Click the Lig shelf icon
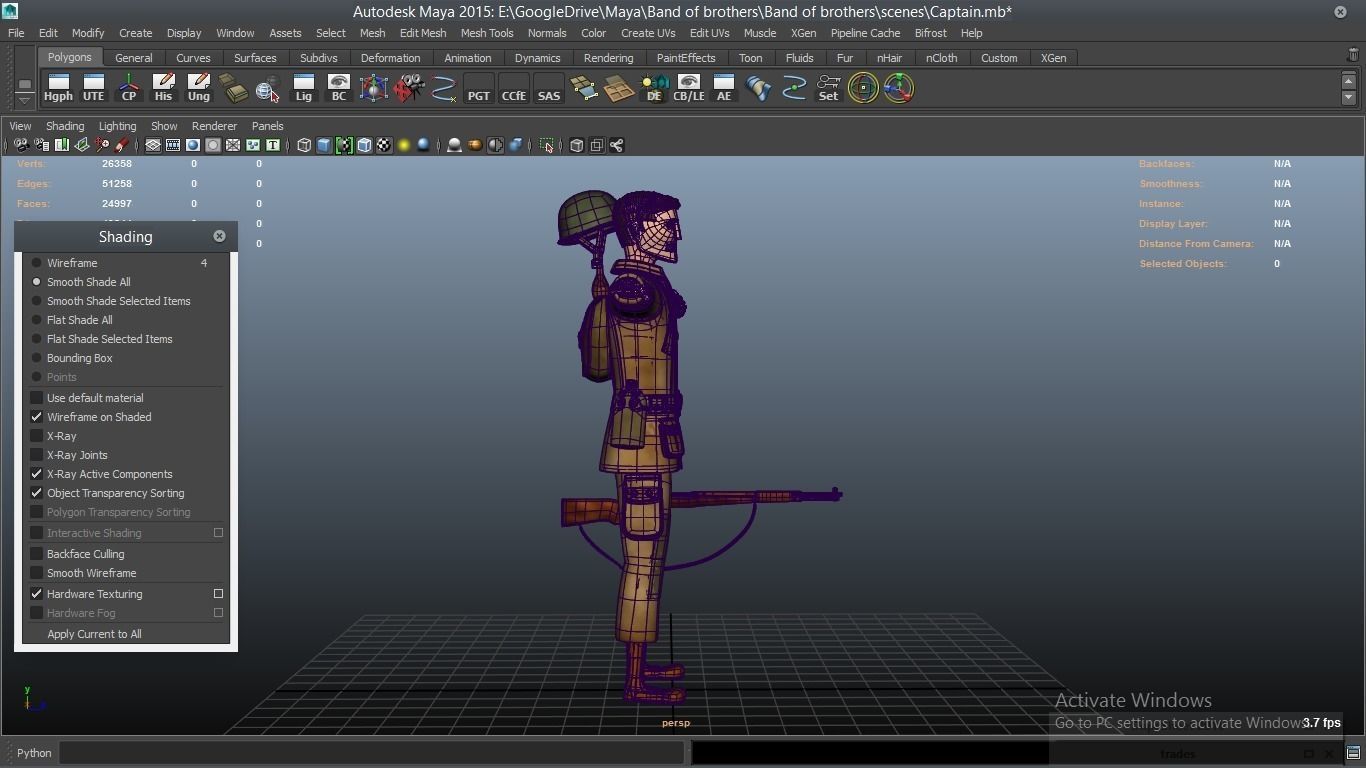1366x768 pixels. [303, 88]
